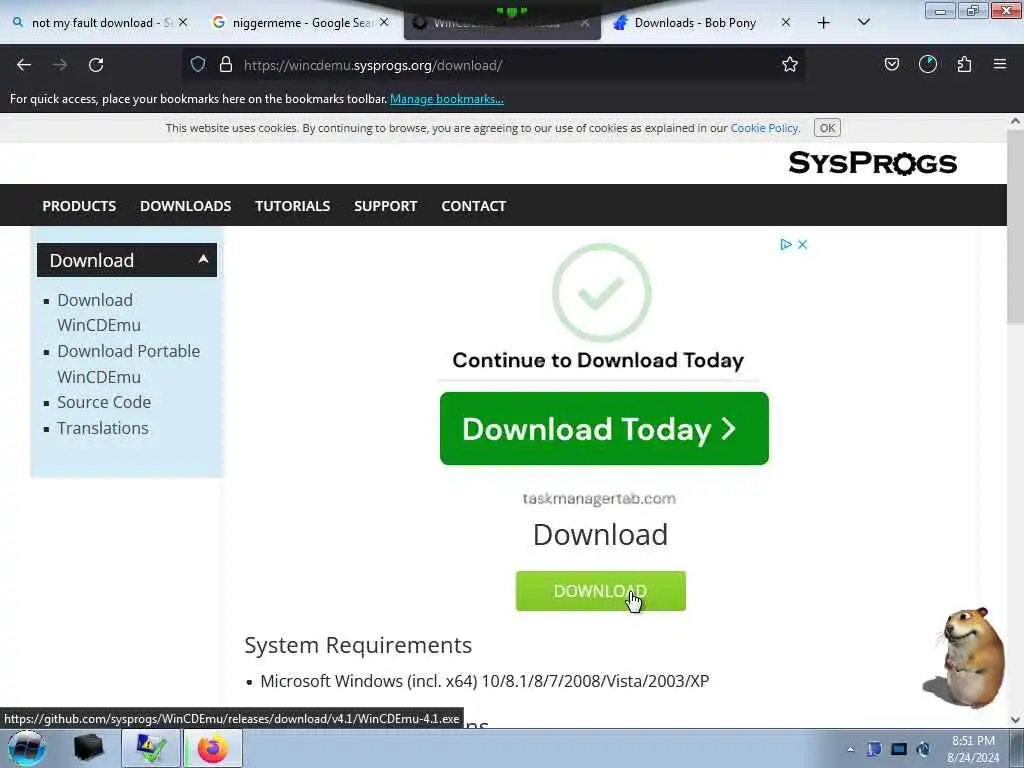Open the black box taskbar icon
This screenshot has height=768, width=1024.
[88, 748]
